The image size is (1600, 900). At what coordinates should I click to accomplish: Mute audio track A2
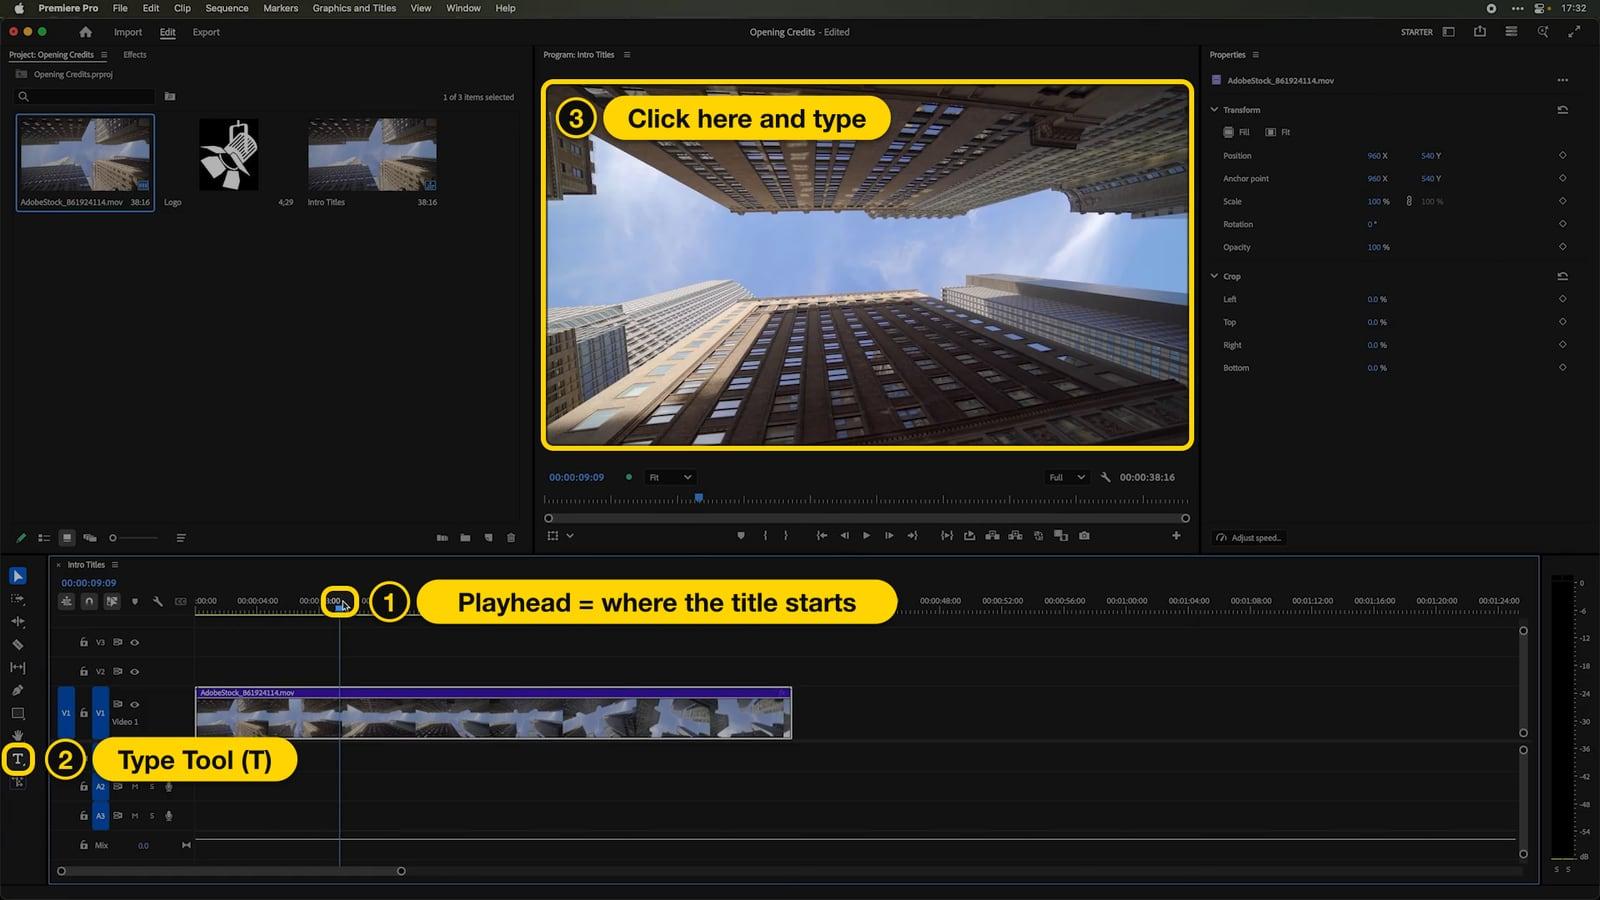pos(135,787)
